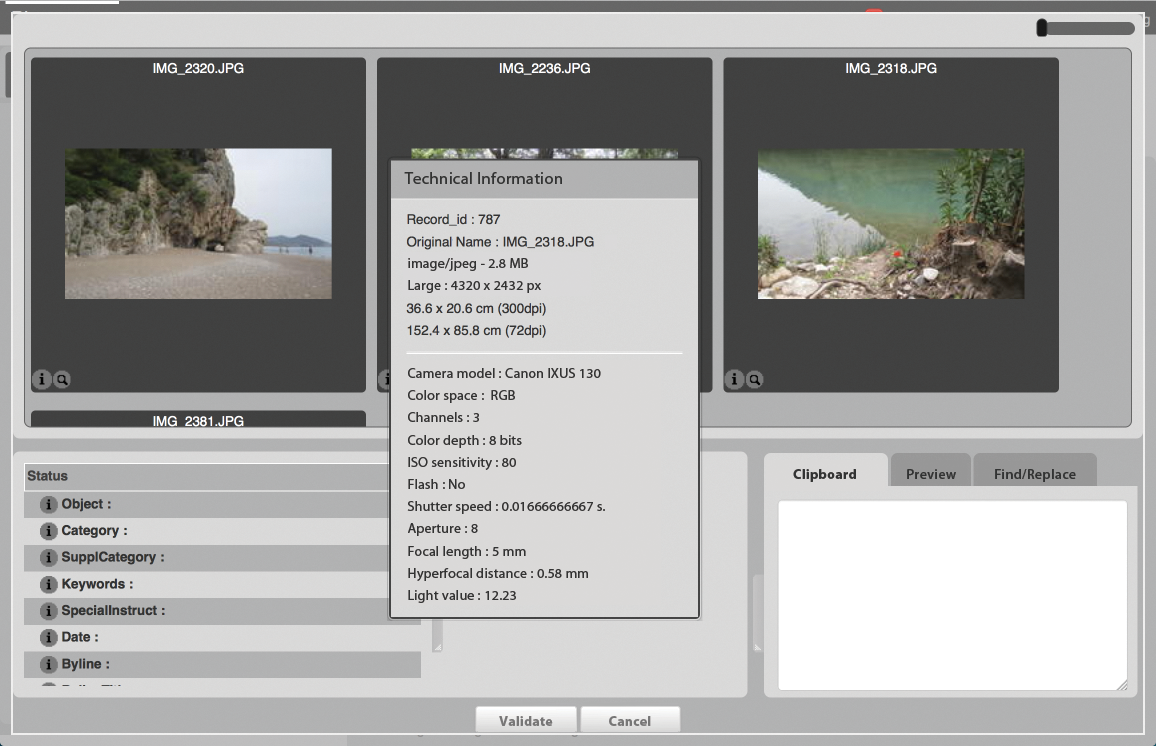Click the info icon next to Keywords field
Screen dimensions: 1156x746
pyautogui.click(x=48, y=584)
